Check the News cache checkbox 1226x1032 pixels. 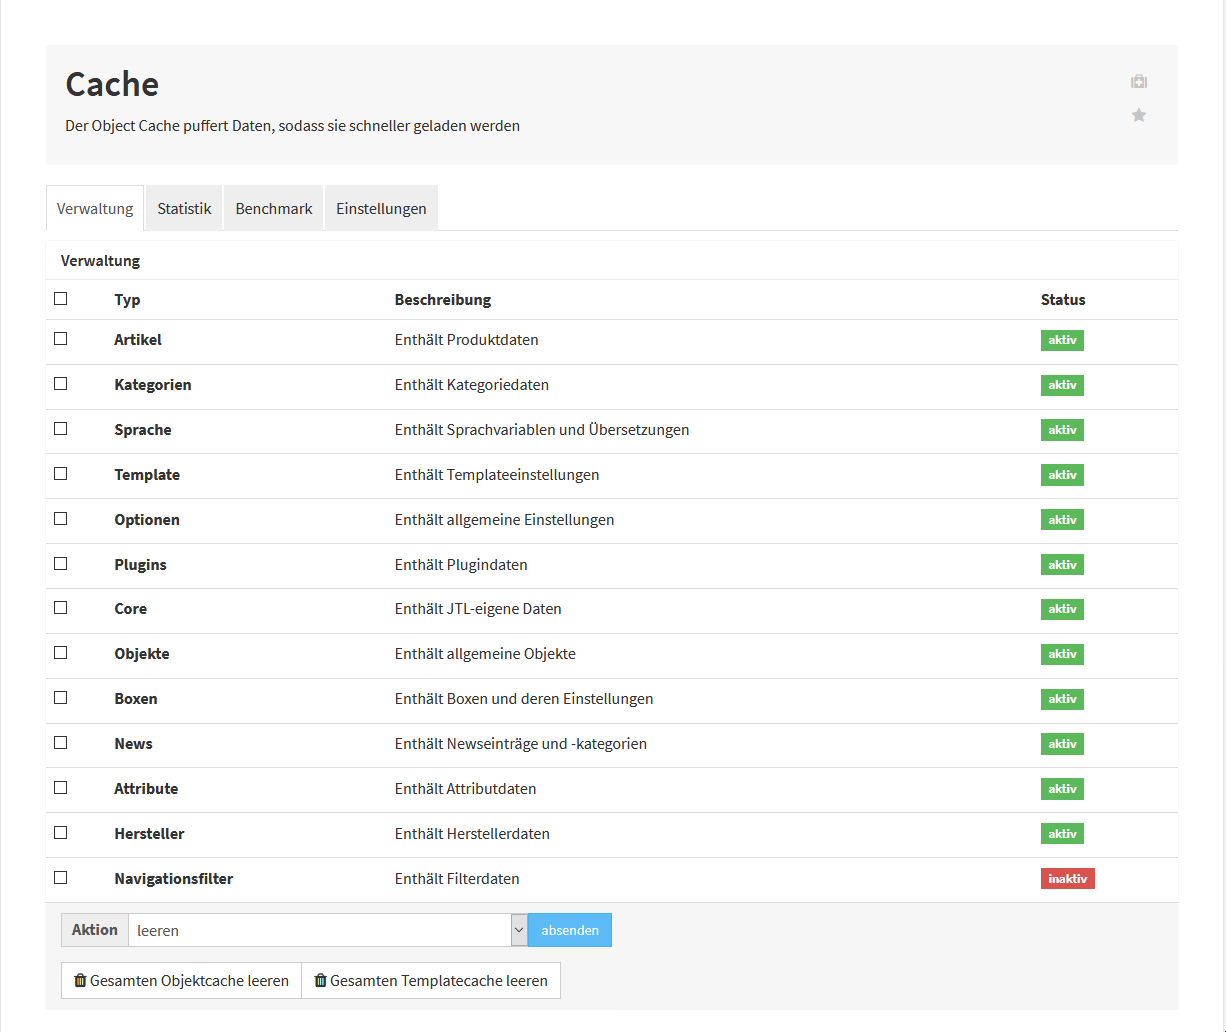coord(61,742)
